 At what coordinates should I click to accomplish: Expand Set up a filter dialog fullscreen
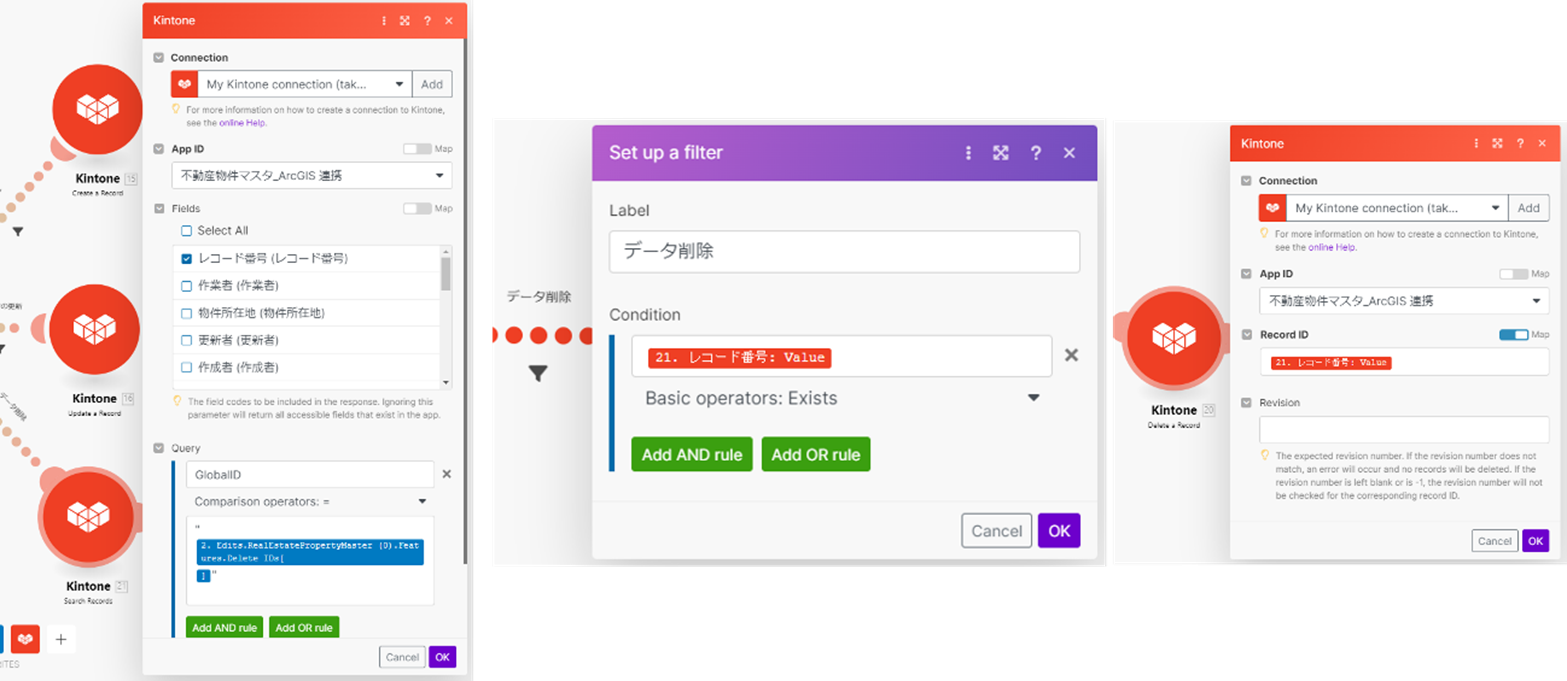point(1001,153)
